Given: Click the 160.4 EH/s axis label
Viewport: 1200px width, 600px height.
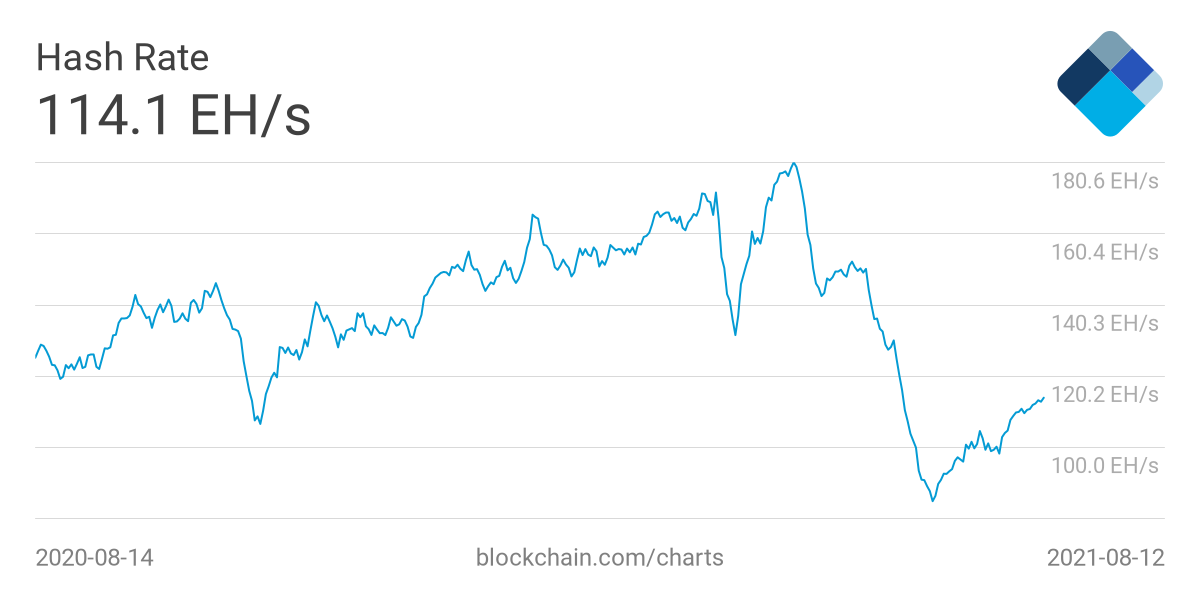Looking at the screenshot, I should [1104, 252].
